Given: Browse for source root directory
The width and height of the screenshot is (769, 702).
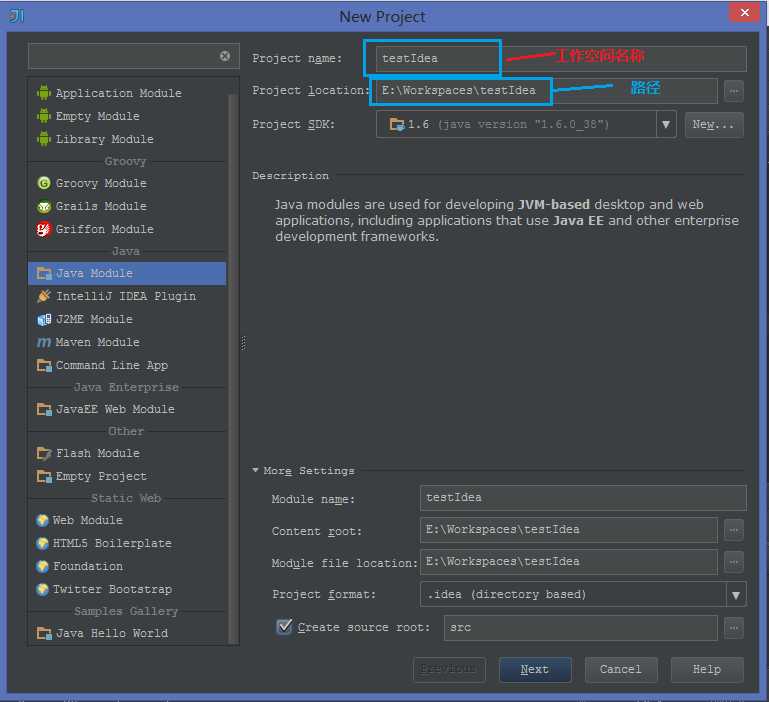Looking at the screenshot, I should point(733,628).
